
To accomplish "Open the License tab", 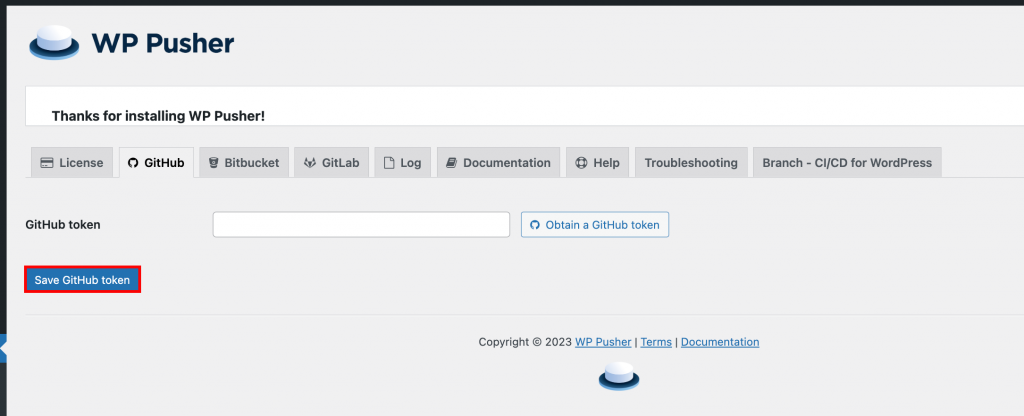I will click(72, 163).
